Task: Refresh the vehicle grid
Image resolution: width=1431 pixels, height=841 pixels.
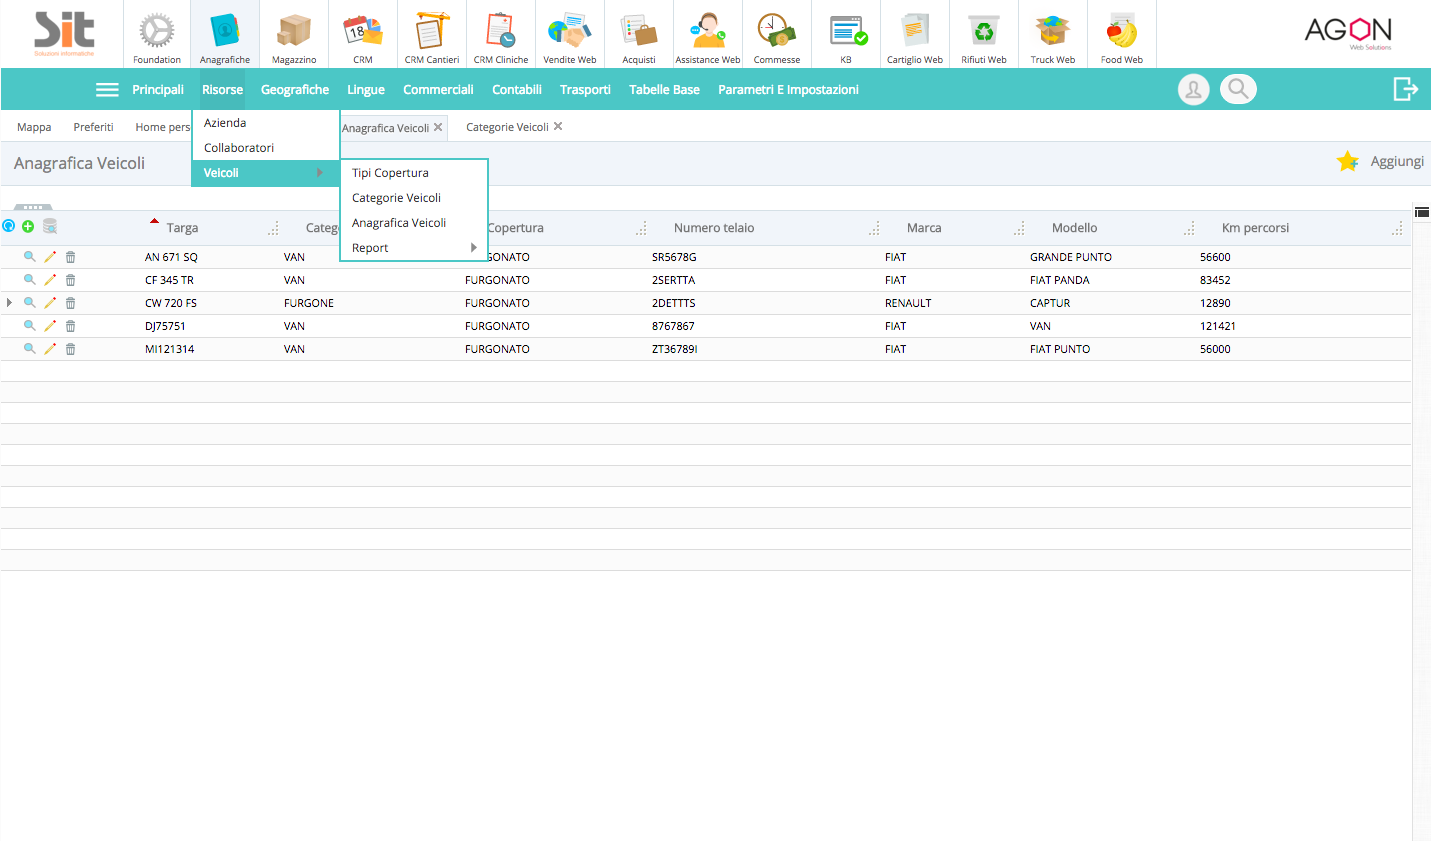Action: (9, 226)
